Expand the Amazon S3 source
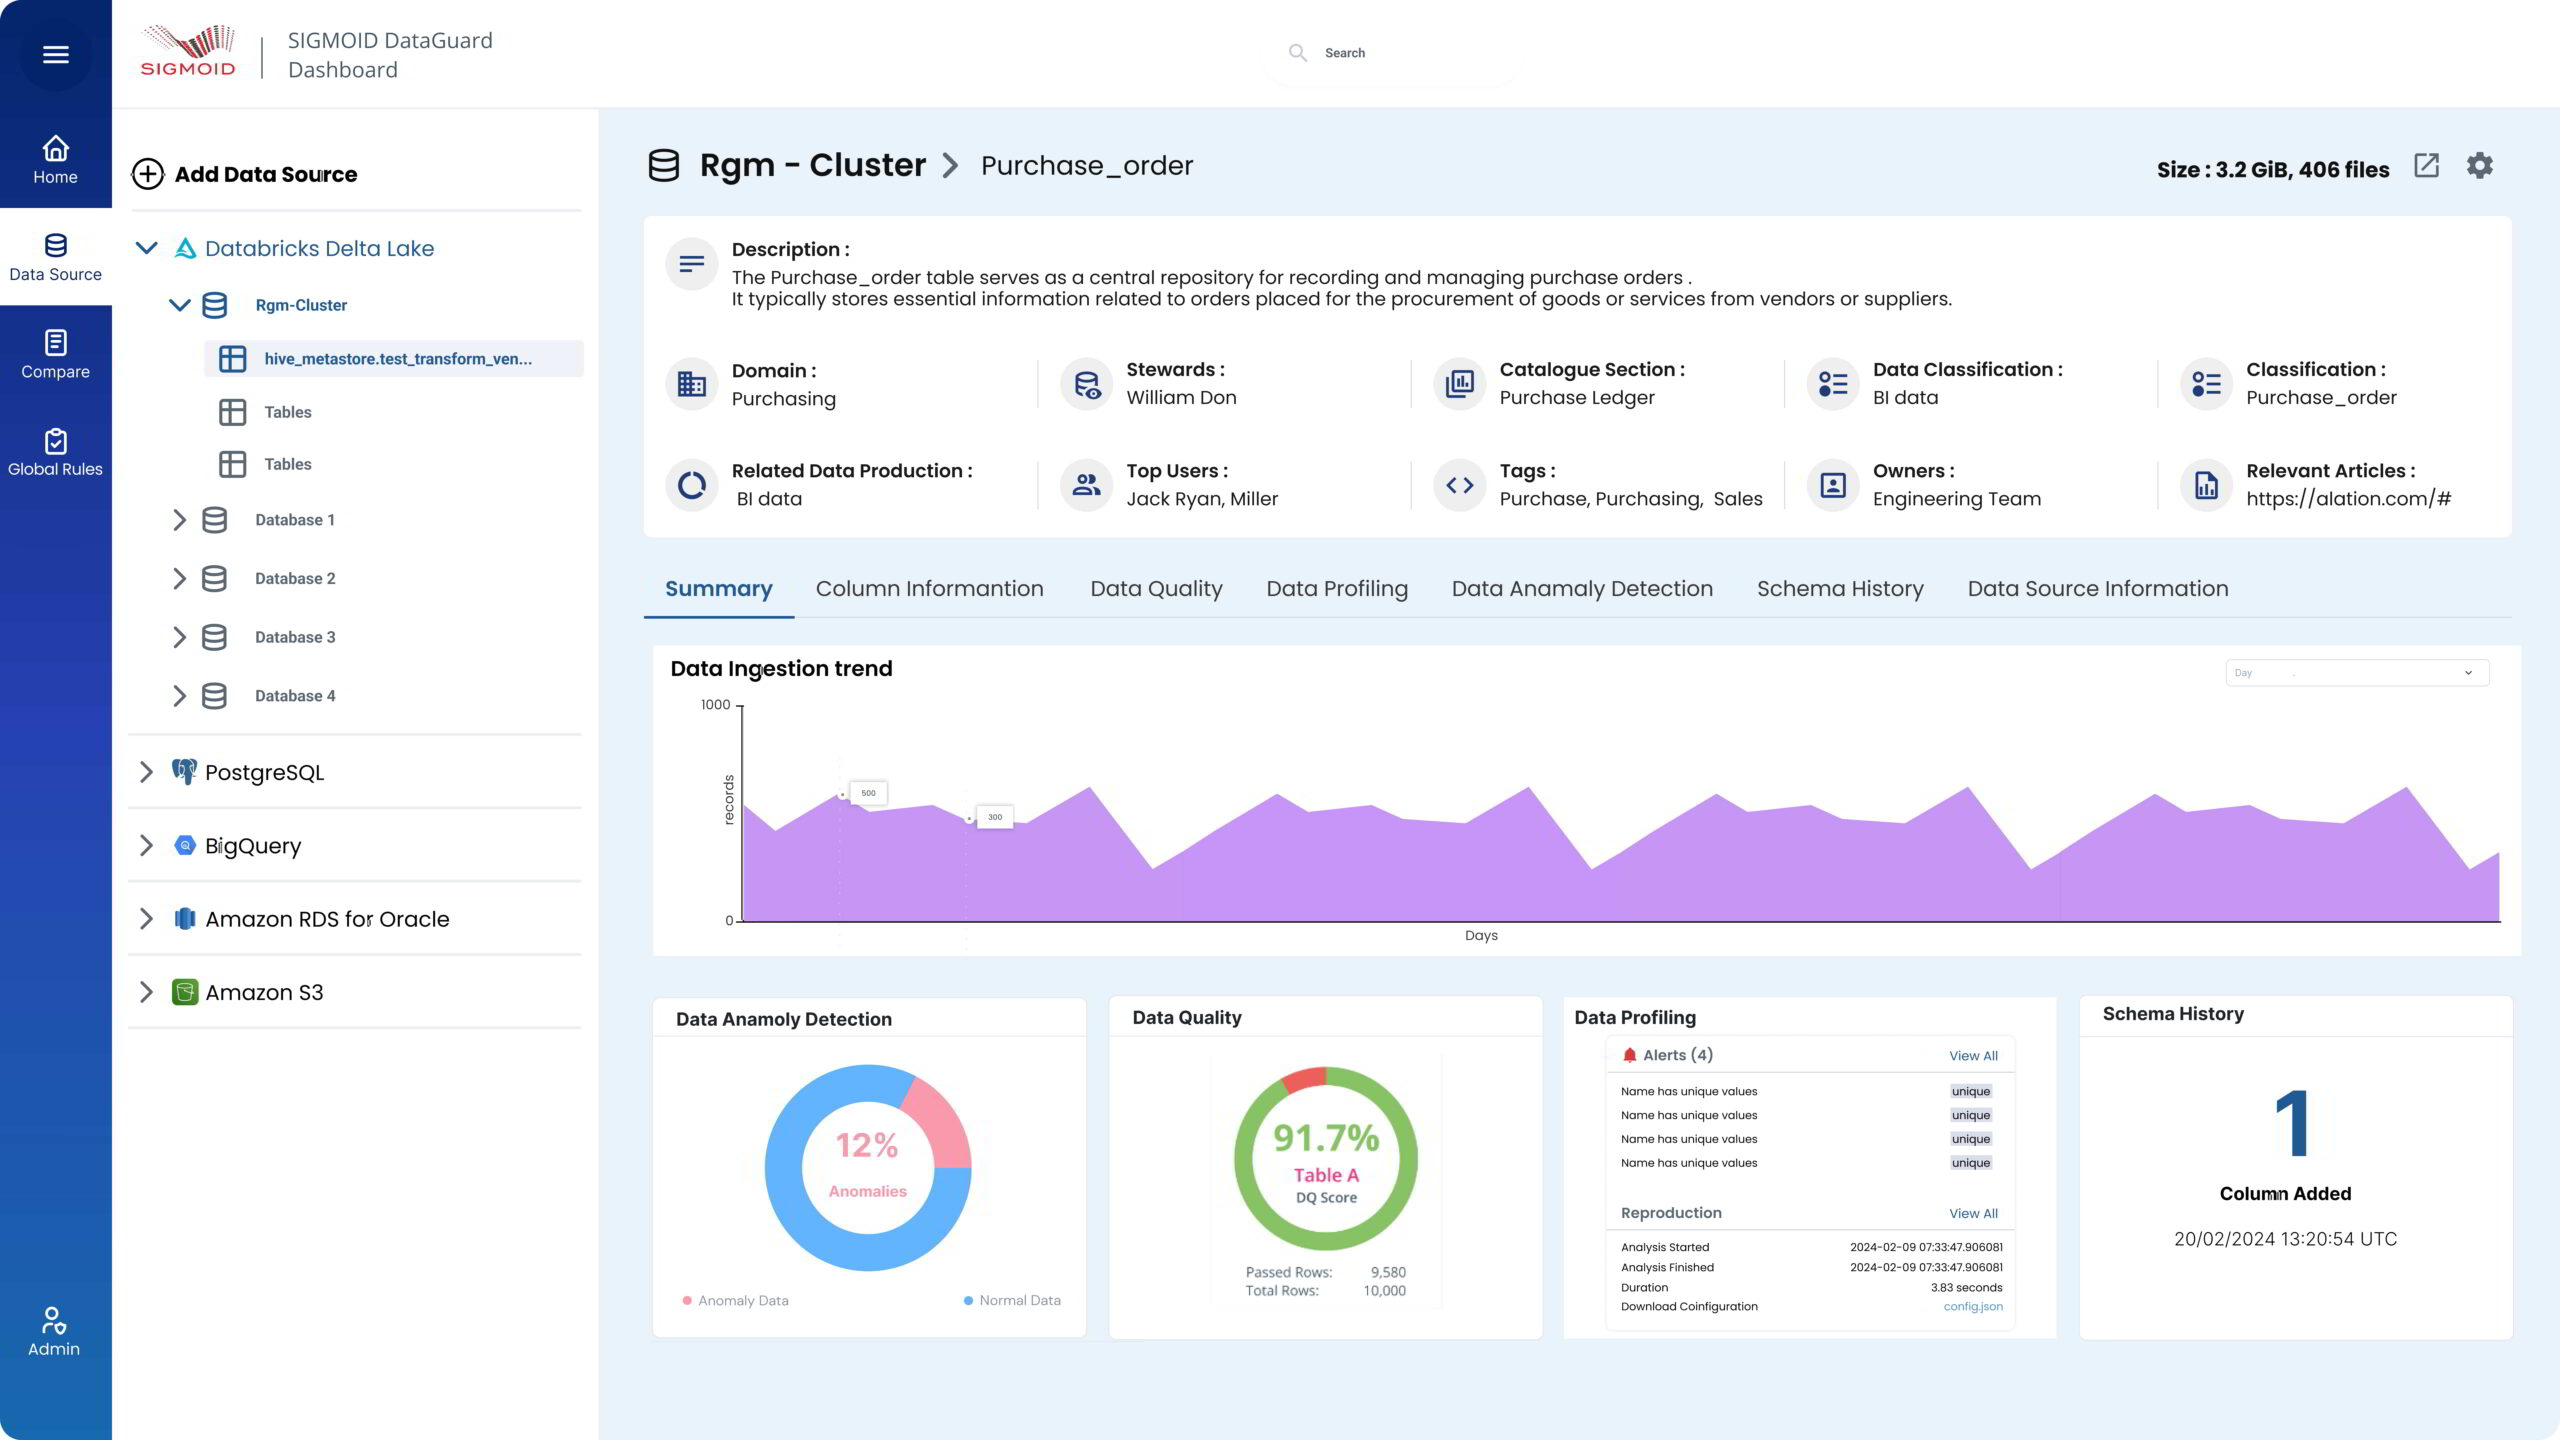 [147, 992]
